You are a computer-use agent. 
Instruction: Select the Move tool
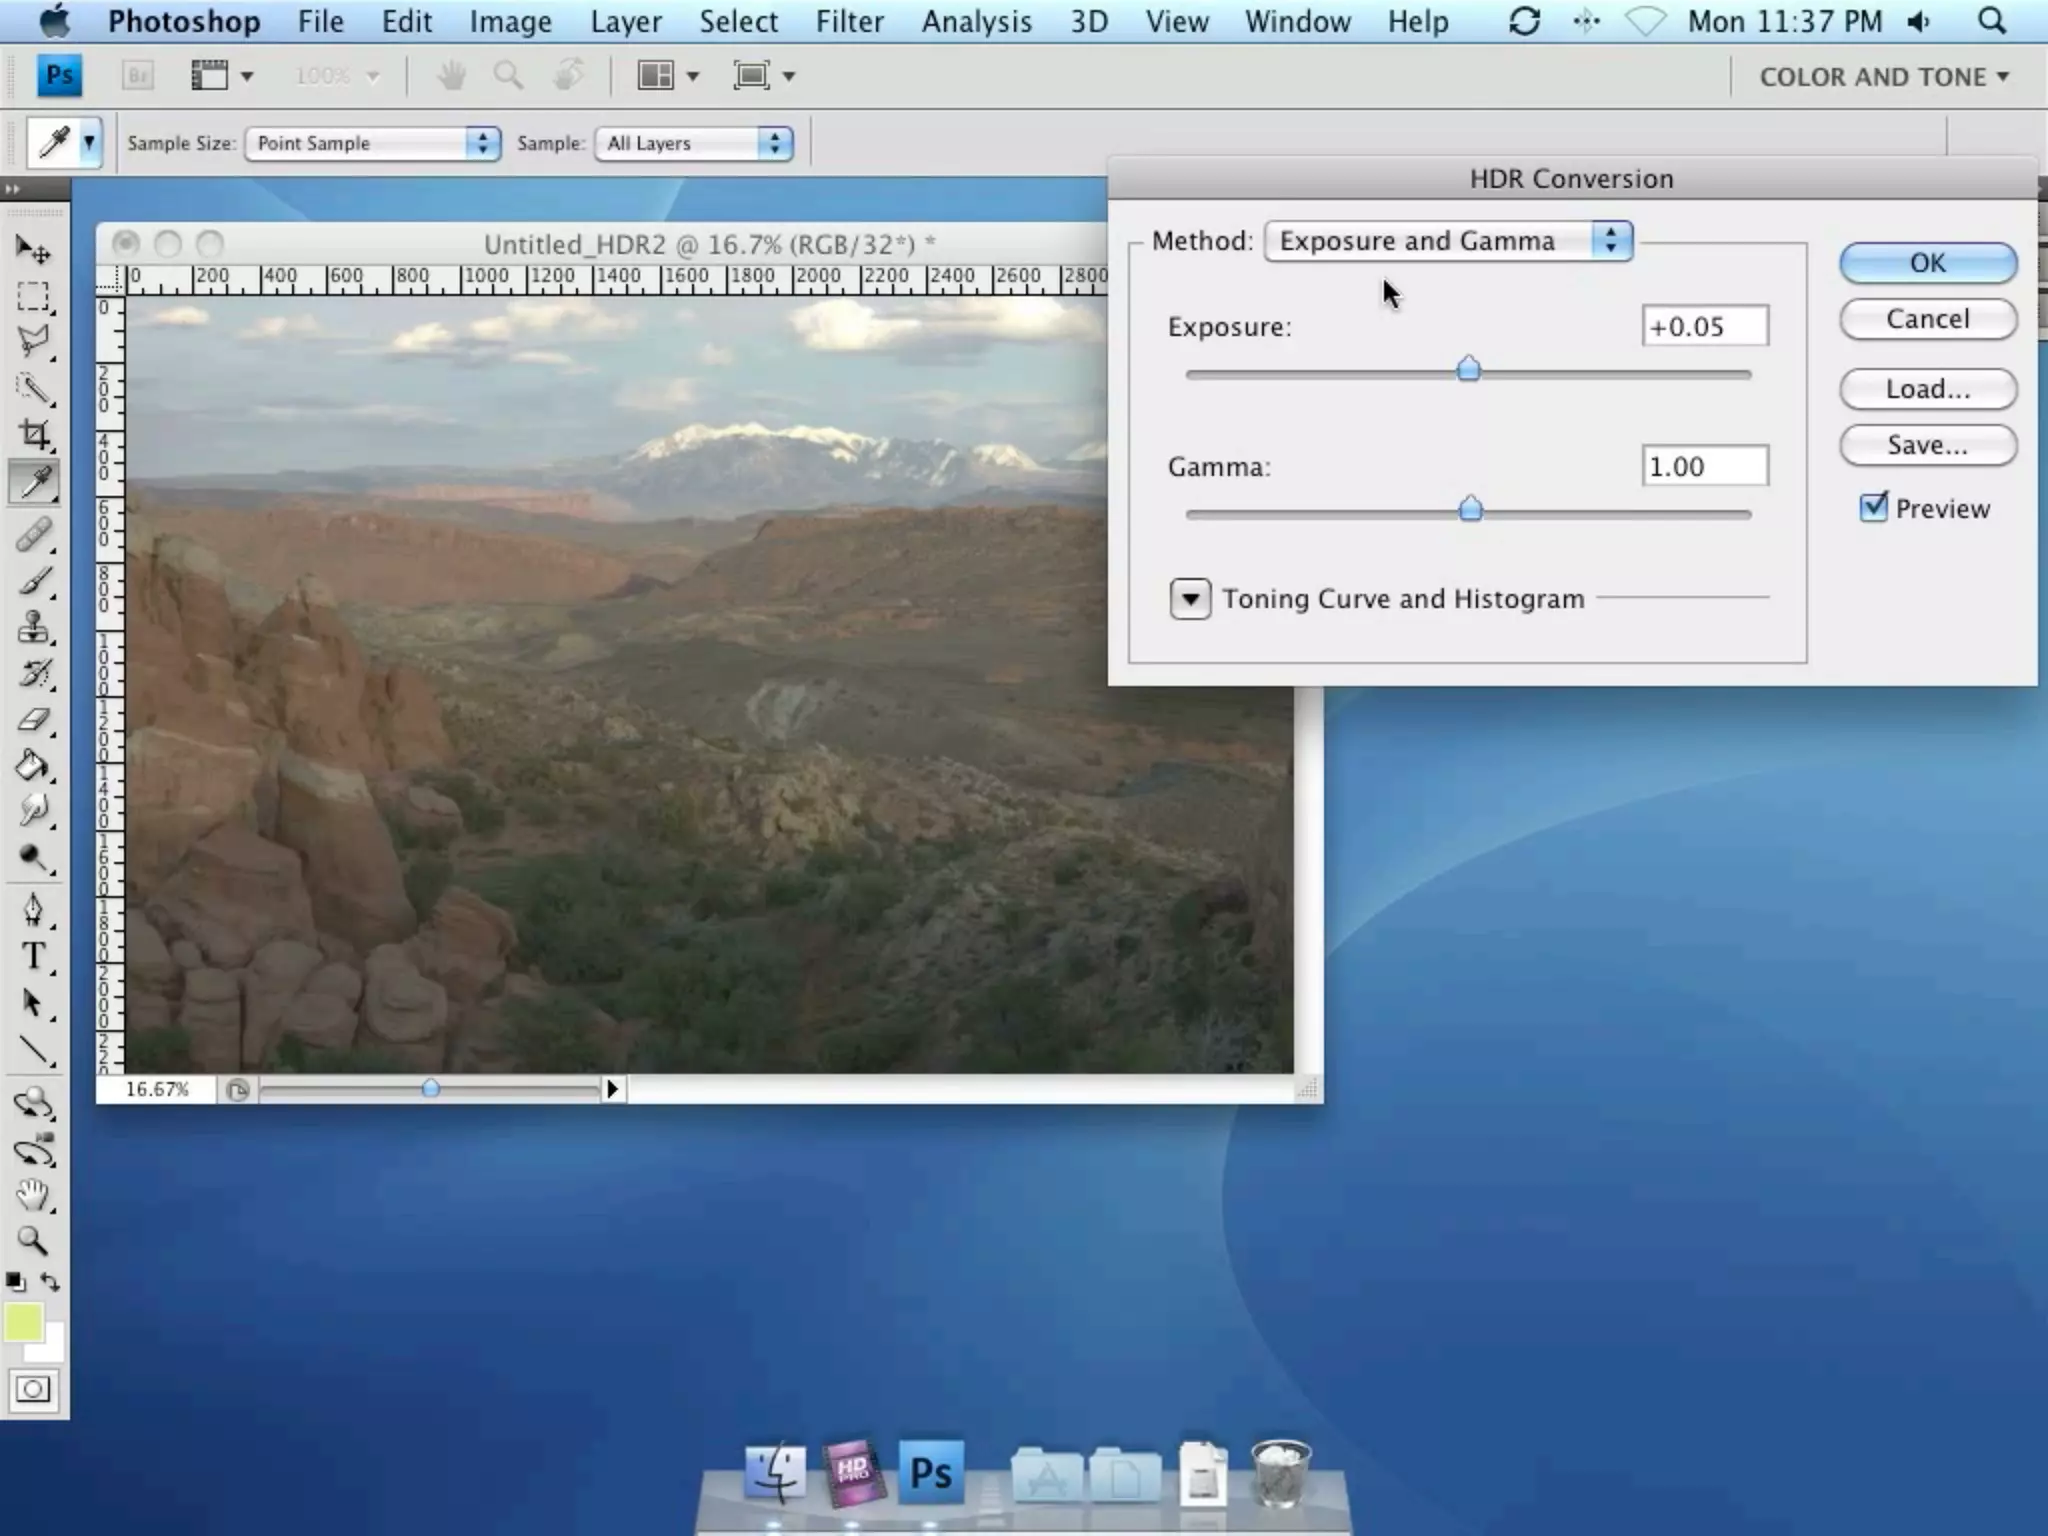(x=33, y=250)
